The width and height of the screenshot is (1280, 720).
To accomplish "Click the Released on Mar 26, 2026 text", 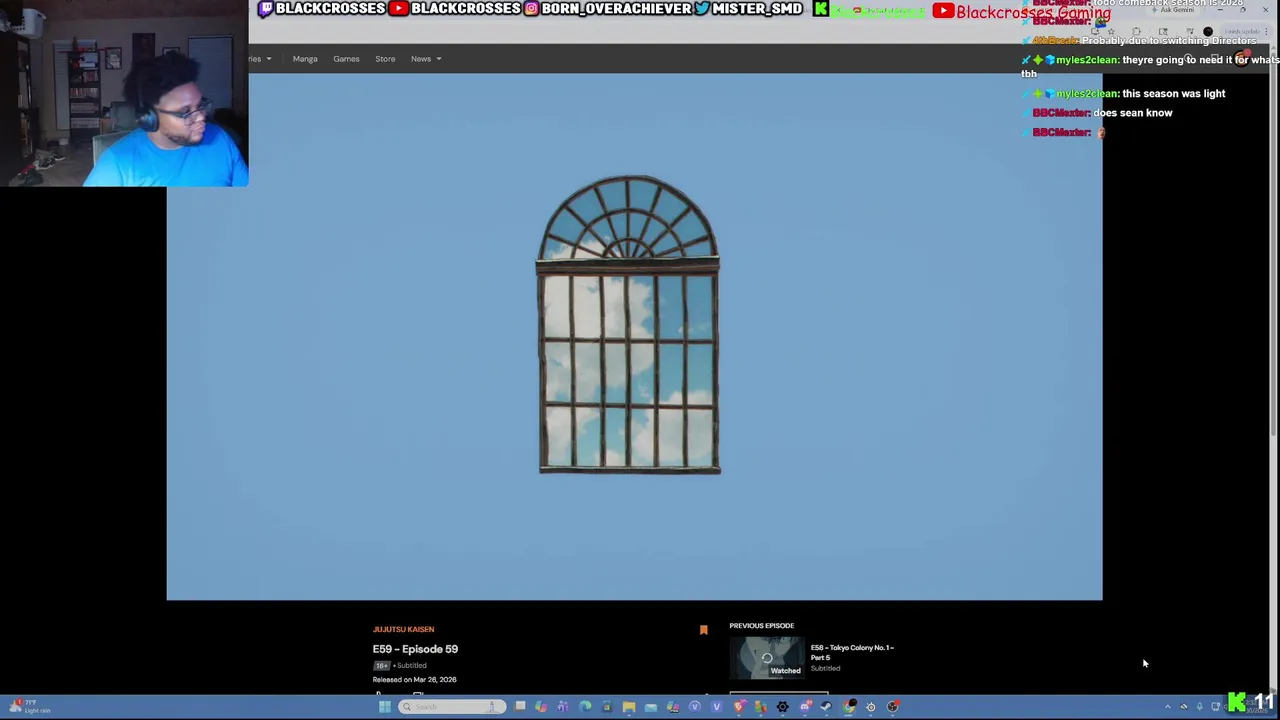I will tap(414, 680).
